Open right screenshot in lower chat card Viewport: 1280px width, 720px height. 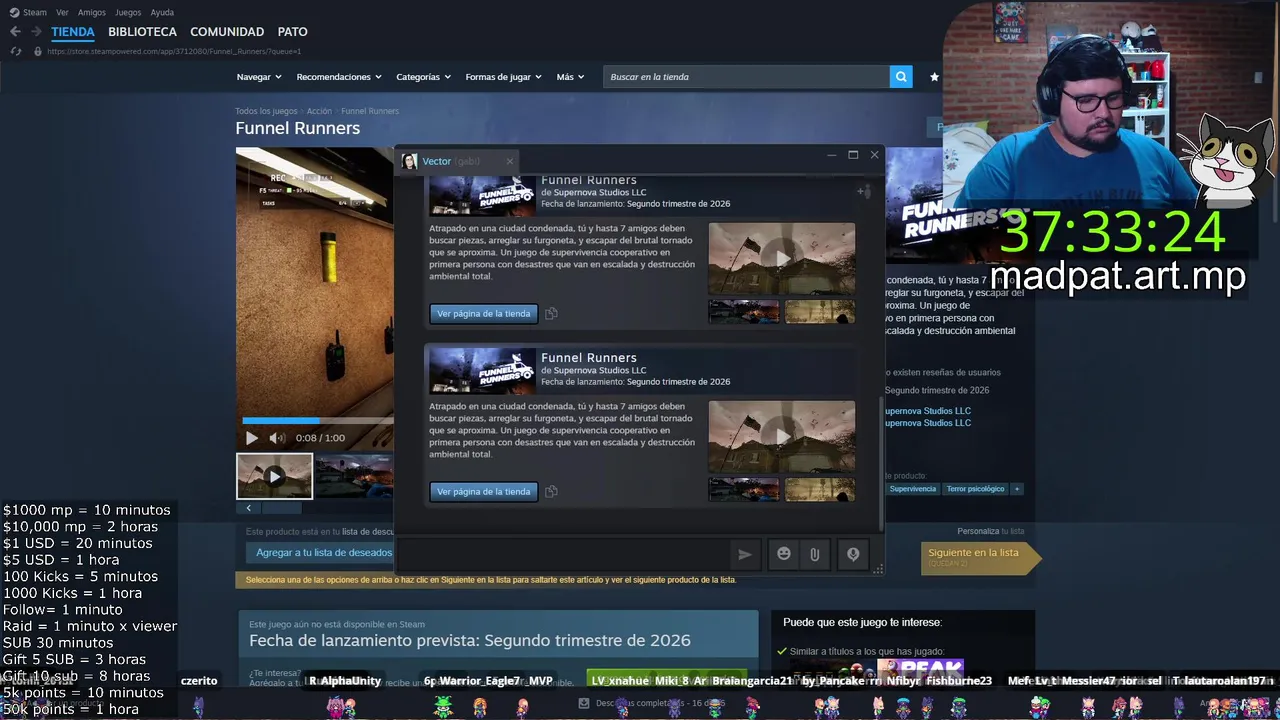[x=819, y=490]
